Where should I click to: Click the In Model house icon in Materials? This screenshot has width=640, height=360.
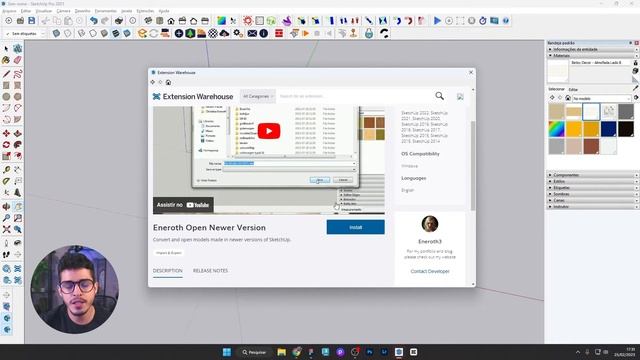tap(567, 98)
